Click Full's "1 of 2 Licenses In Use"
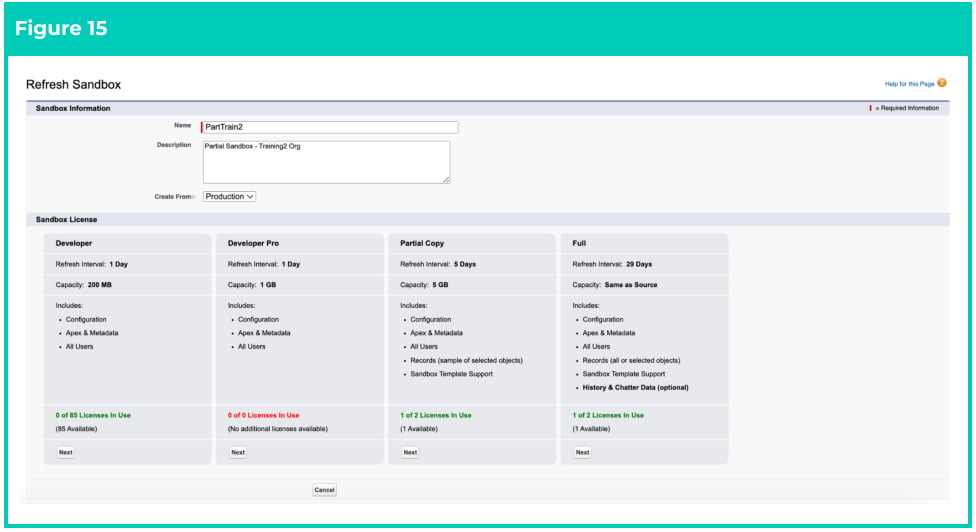Viewport: 976px width, 532px height. pyautogui.click(x=608, y=415)
